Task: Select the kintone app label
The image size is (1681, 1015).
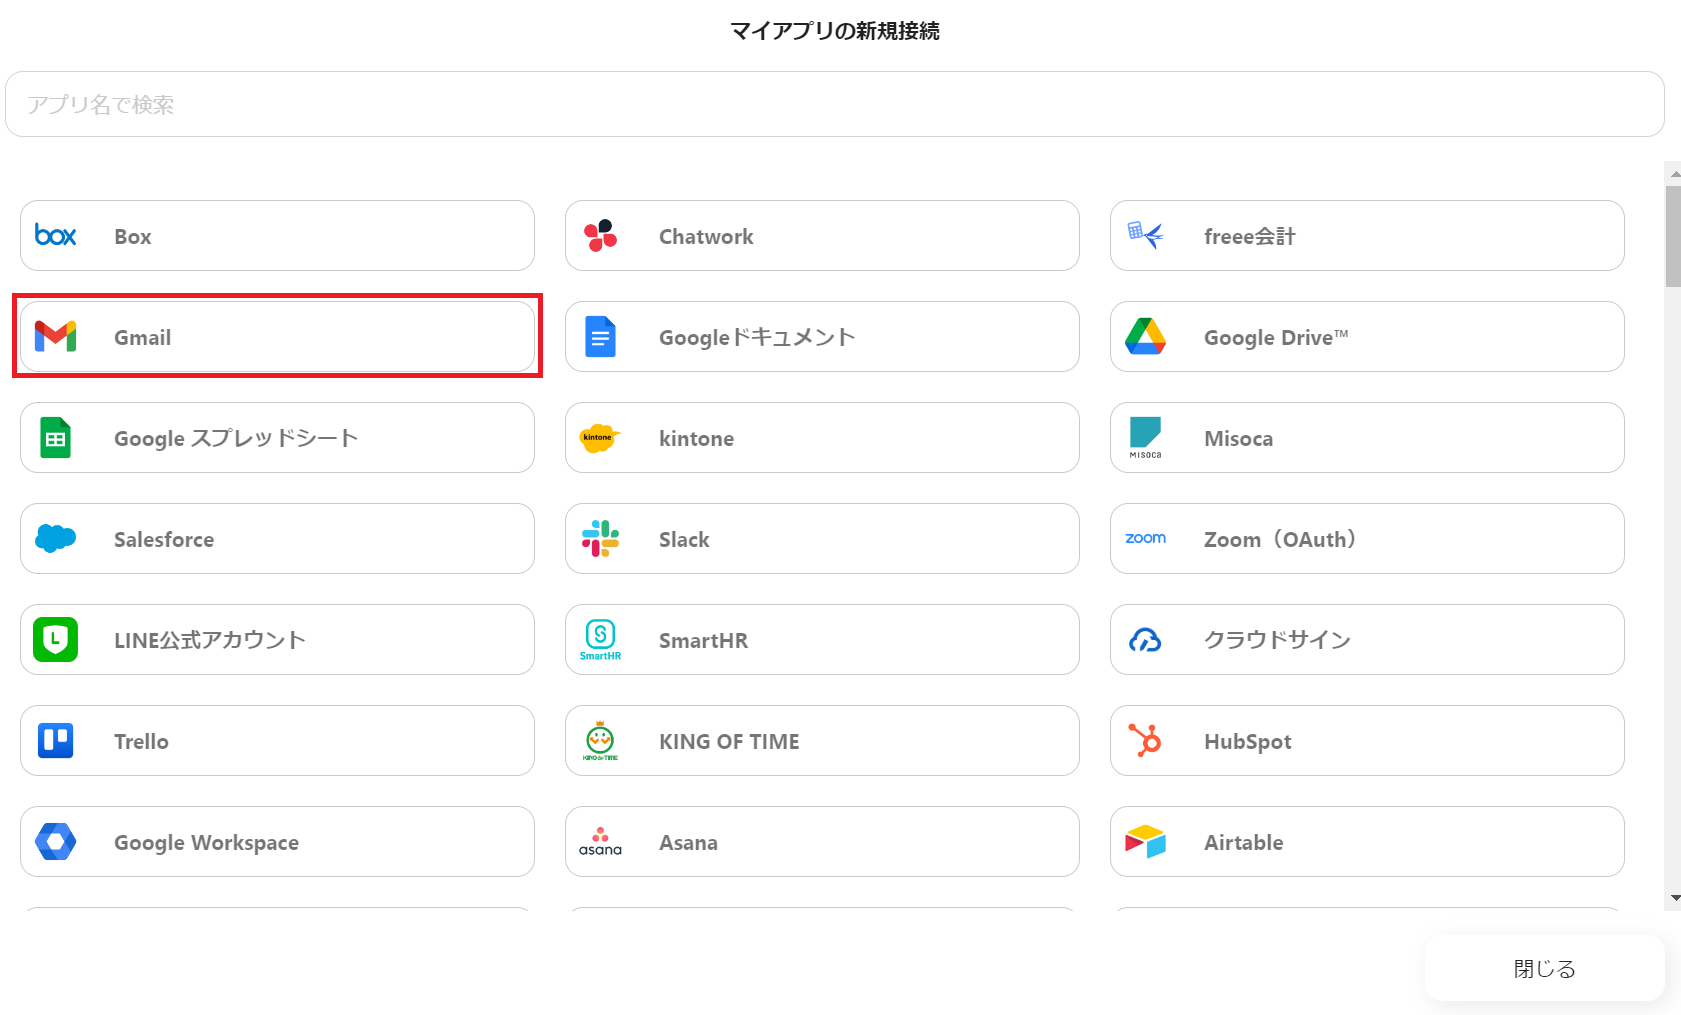Action: coord(696,438)
